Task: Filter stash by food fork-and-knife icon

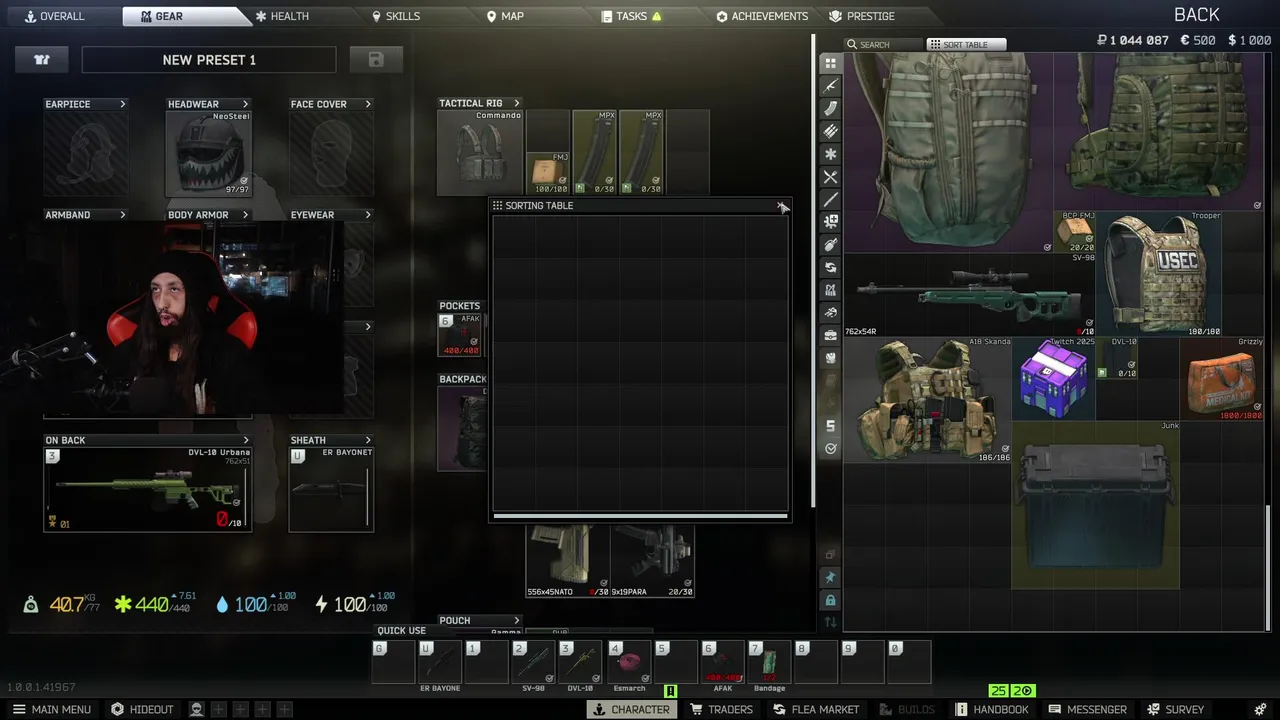Action: [x=830, y=177]
